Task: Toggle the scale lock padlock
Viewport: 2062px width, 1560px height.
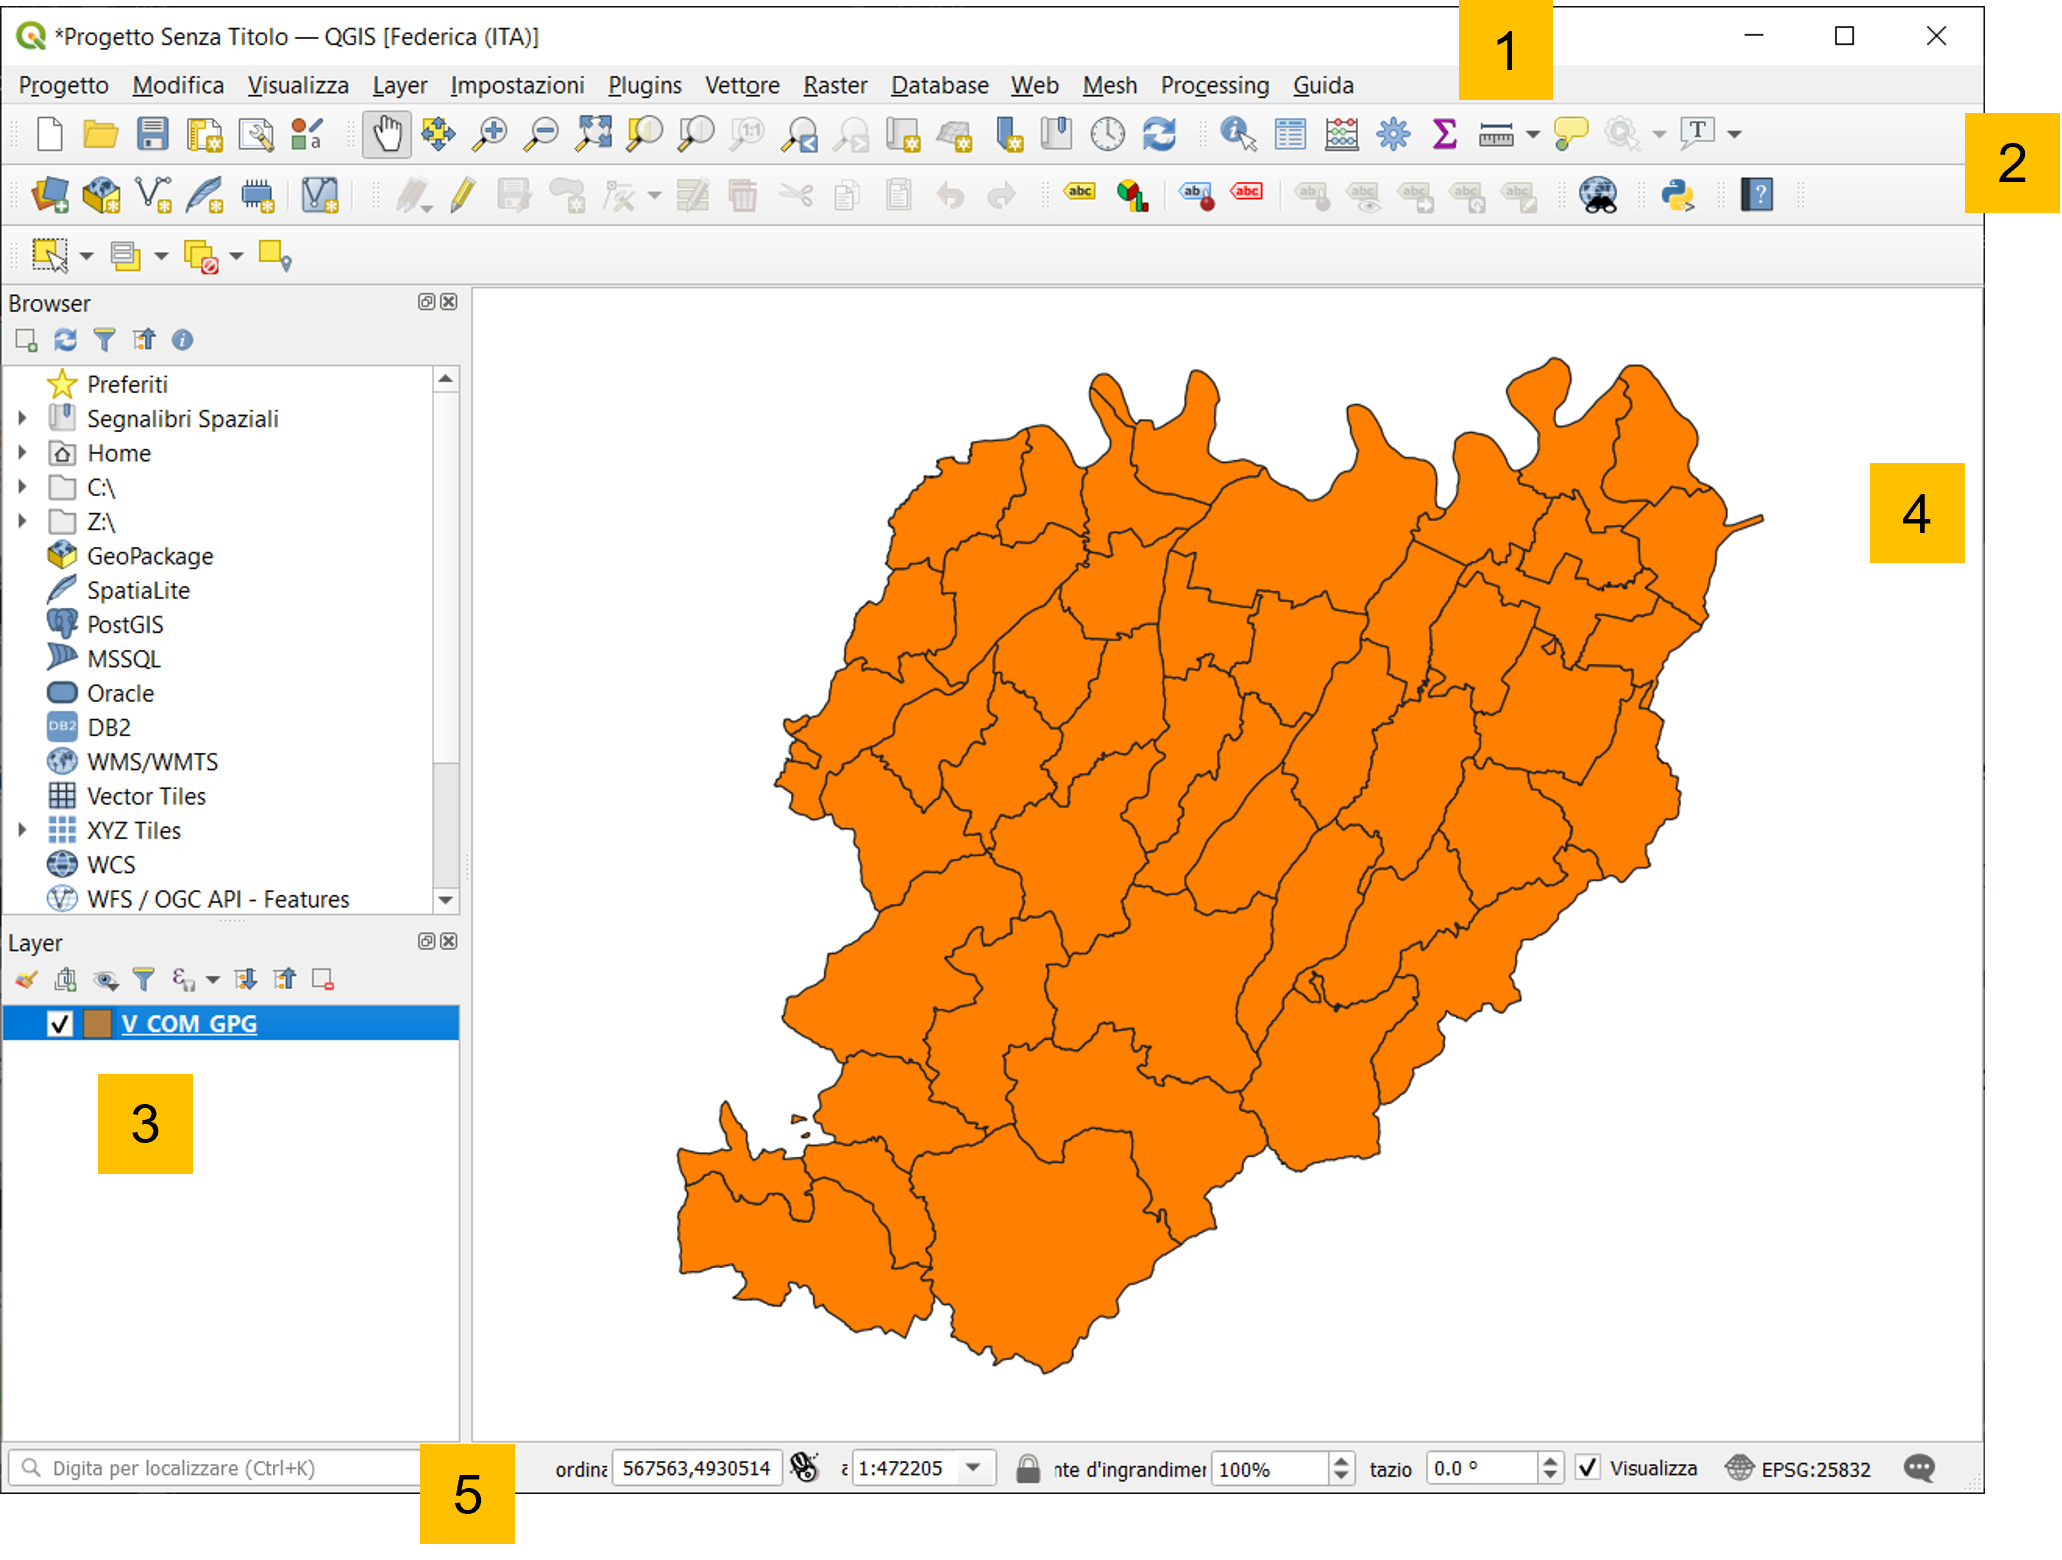Action: click(x=1027, y=1468)
